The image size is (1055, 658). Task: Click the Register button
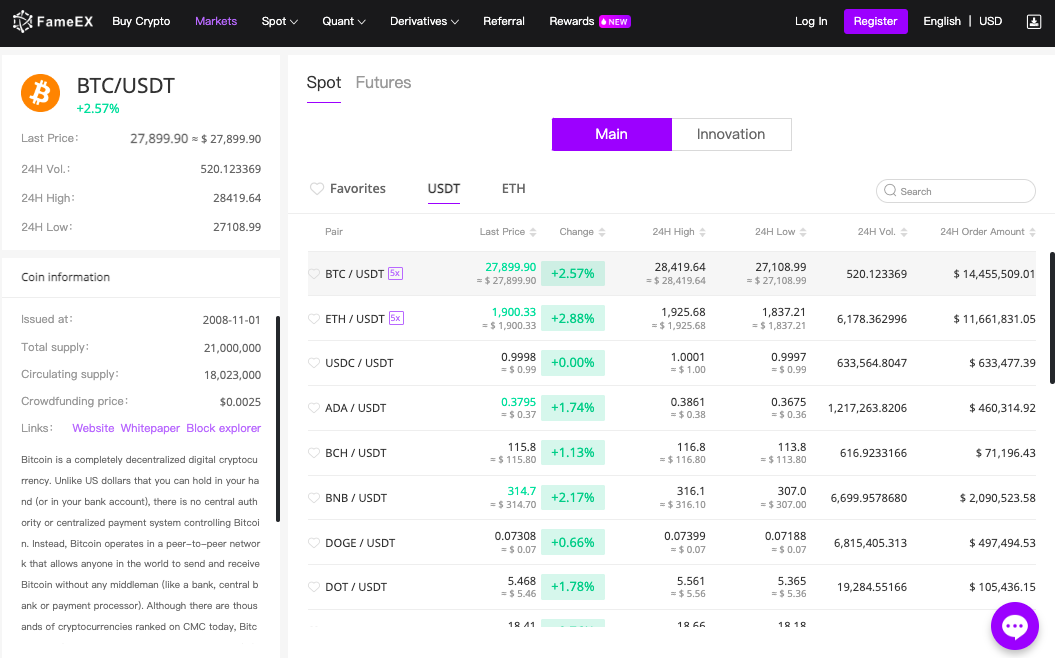point(875,21)
